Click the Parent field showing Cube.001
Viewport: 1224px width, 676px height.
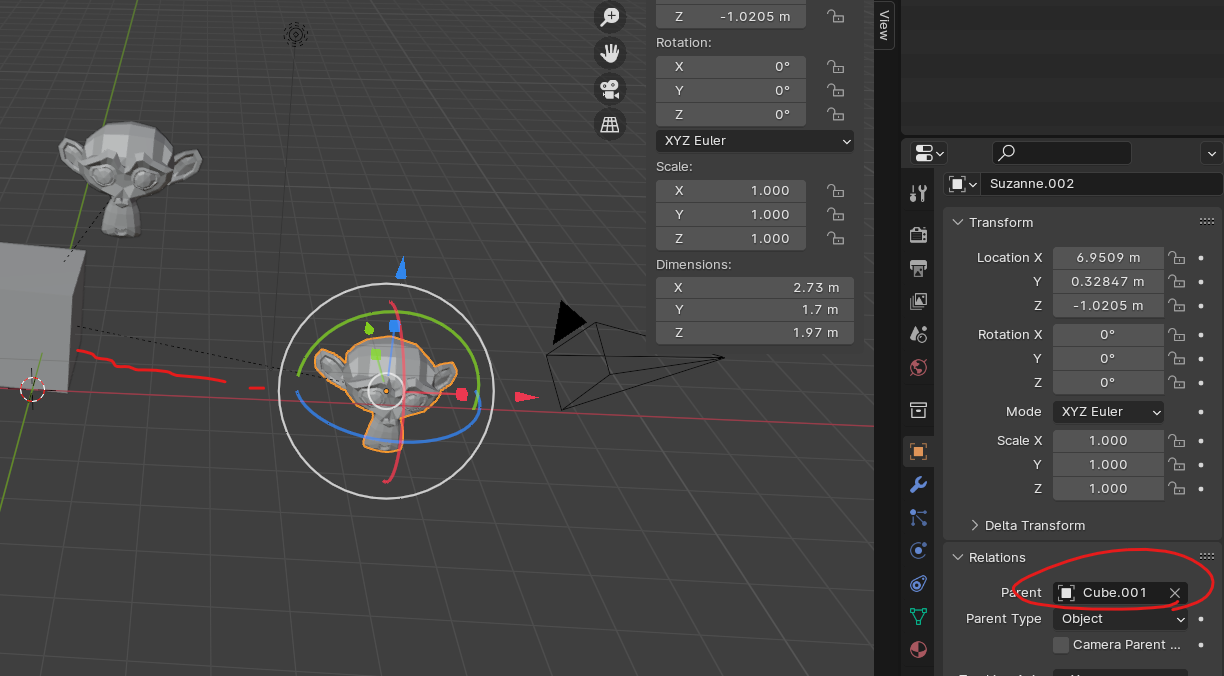click(x=1120, y=593)
